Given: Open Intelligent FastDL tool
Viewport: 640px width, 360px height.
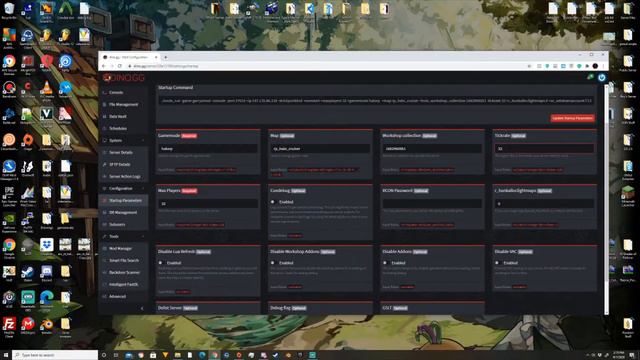Looking at the screenshot, I should [x=123, y=284].
